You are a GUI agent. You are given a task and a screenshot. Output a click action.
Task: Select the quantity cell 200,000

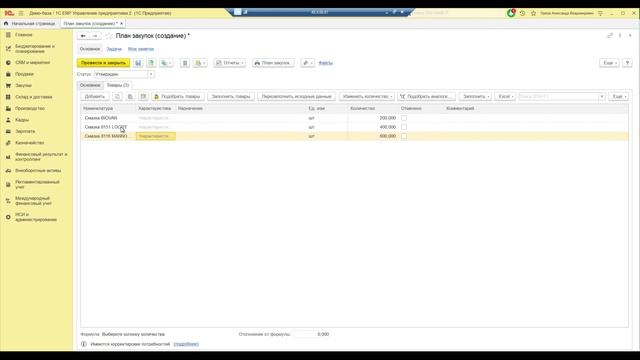point(372,118)
